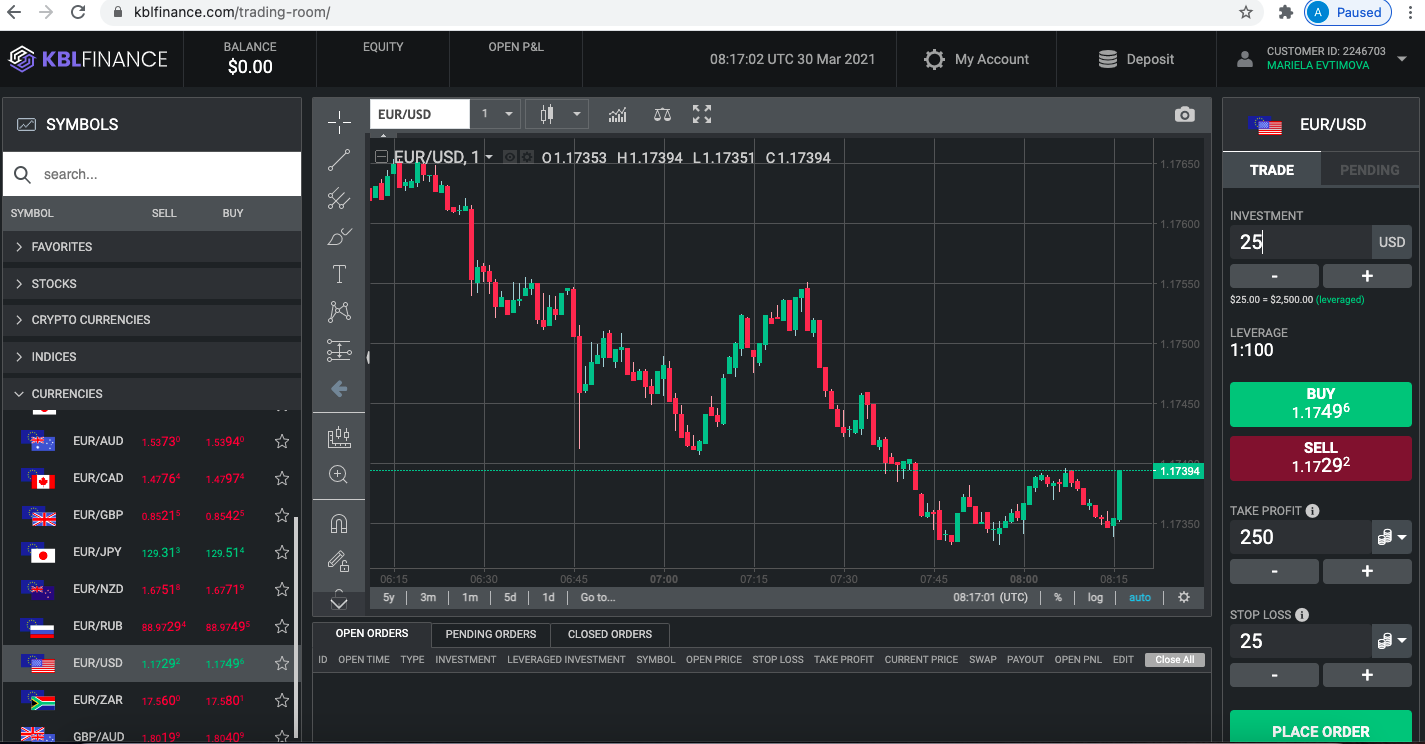Open the Open Orders tab

pyautogui.click(x=372, y=634)
